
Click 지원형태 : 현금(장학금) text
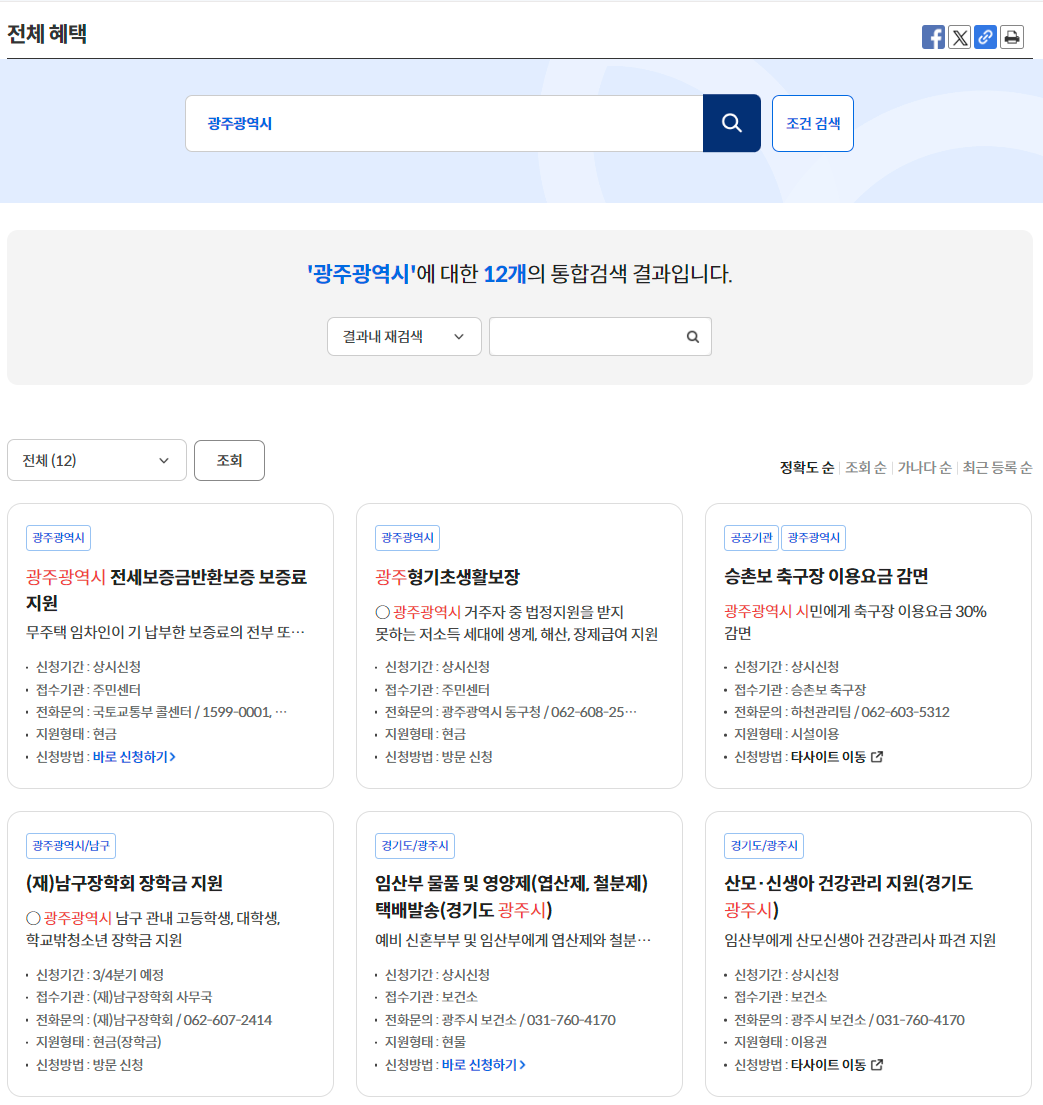[99, 1042]
